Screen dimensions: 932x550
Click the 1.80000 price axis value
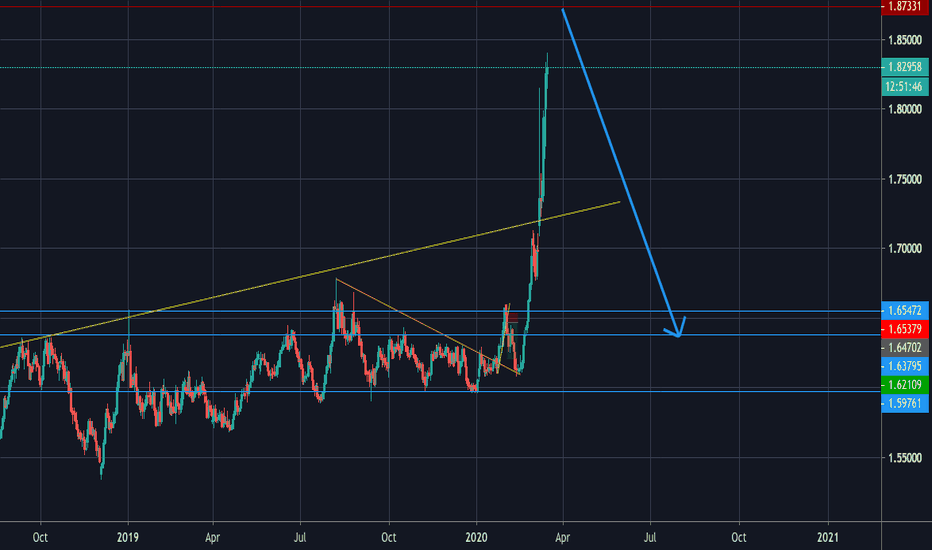click(x=905, y=109)
